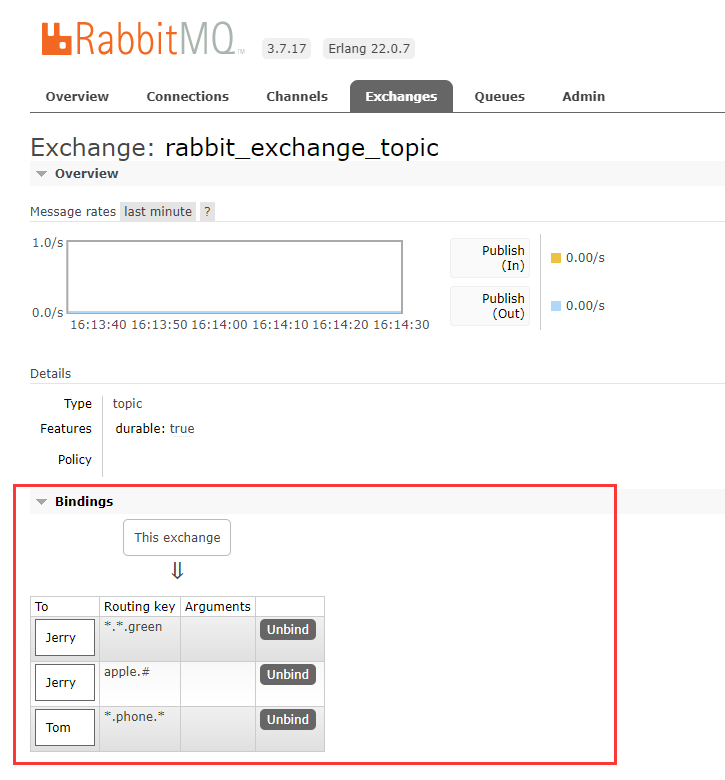Screen dimensions: 725x780
Task: Open the Tom queue link
Action: 65,727
